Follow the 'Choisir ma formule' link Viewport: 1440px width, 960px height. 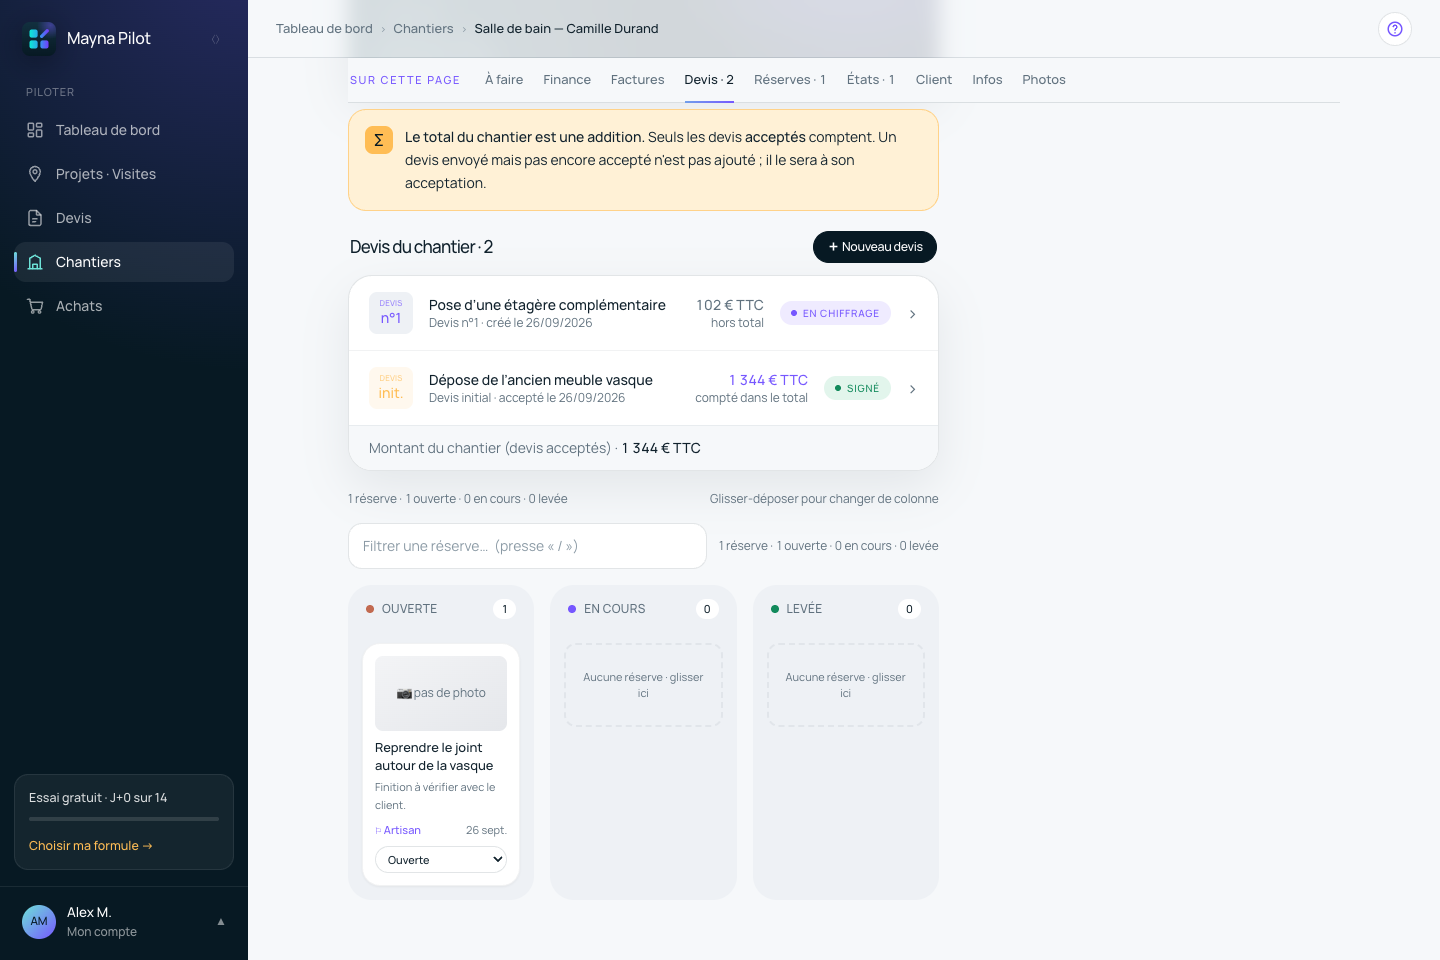click(91, 846)
